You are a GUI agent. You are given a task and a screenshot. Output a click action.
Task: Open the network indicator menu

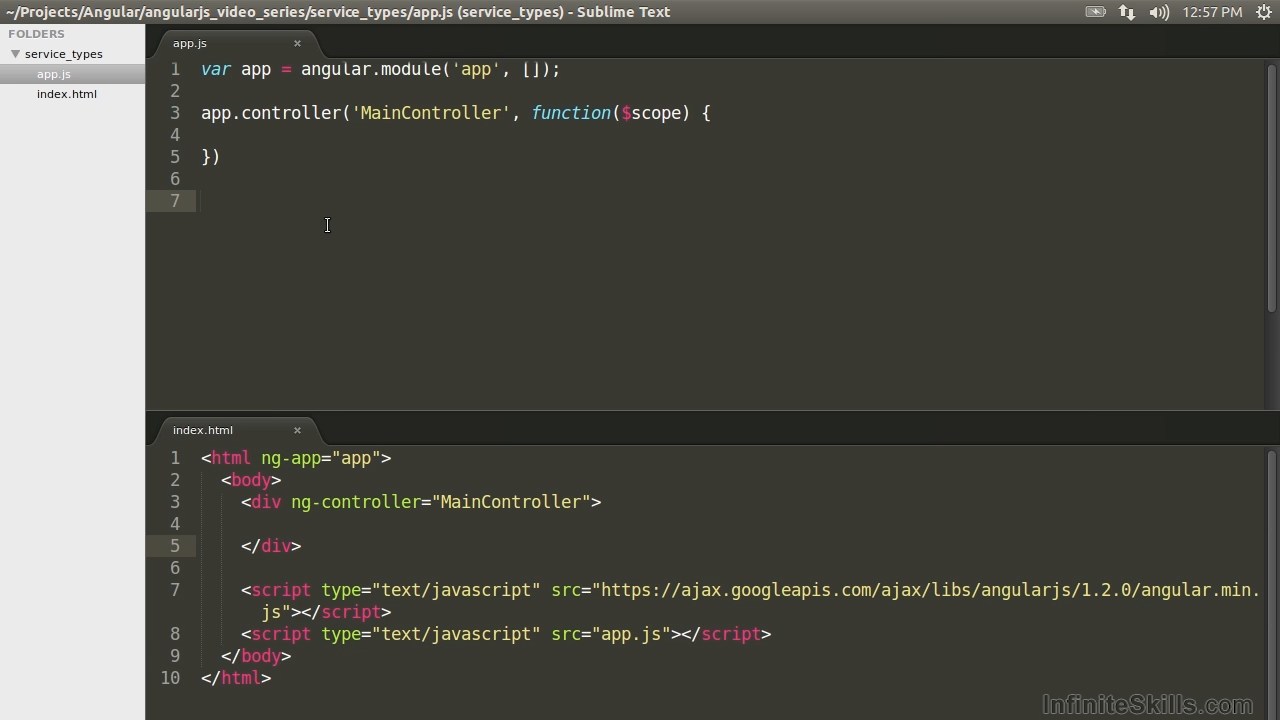point(1127,12)
